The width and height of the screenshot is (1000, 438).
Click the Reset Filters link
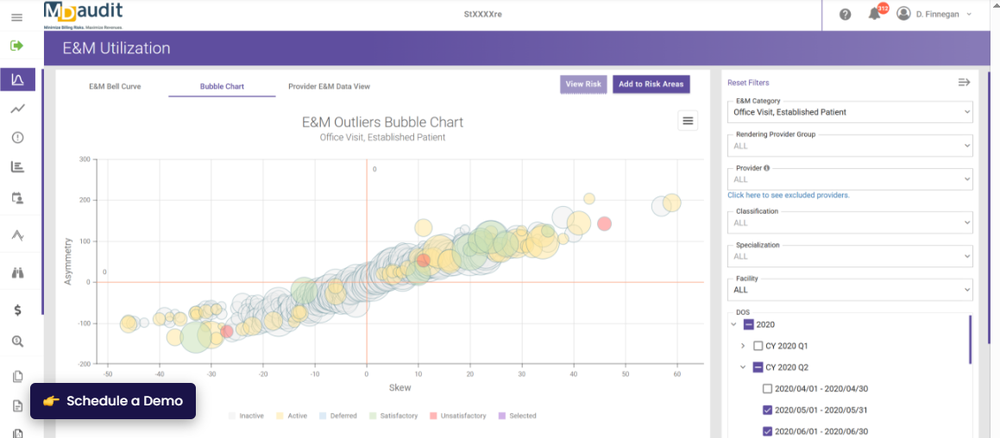pyautogui.click(x=748, y=82)
